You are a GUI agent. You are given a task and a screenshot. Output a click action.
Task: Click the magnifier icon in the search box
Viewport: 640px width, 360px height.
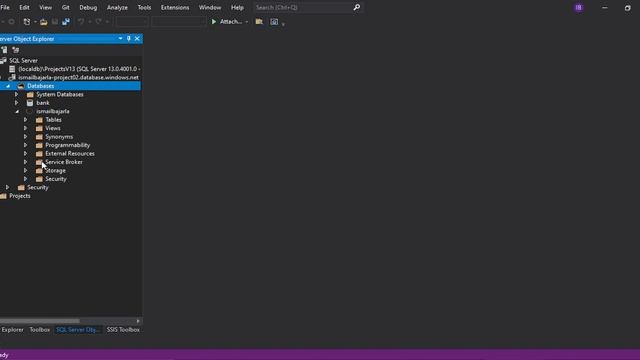(x=357, y=7)
